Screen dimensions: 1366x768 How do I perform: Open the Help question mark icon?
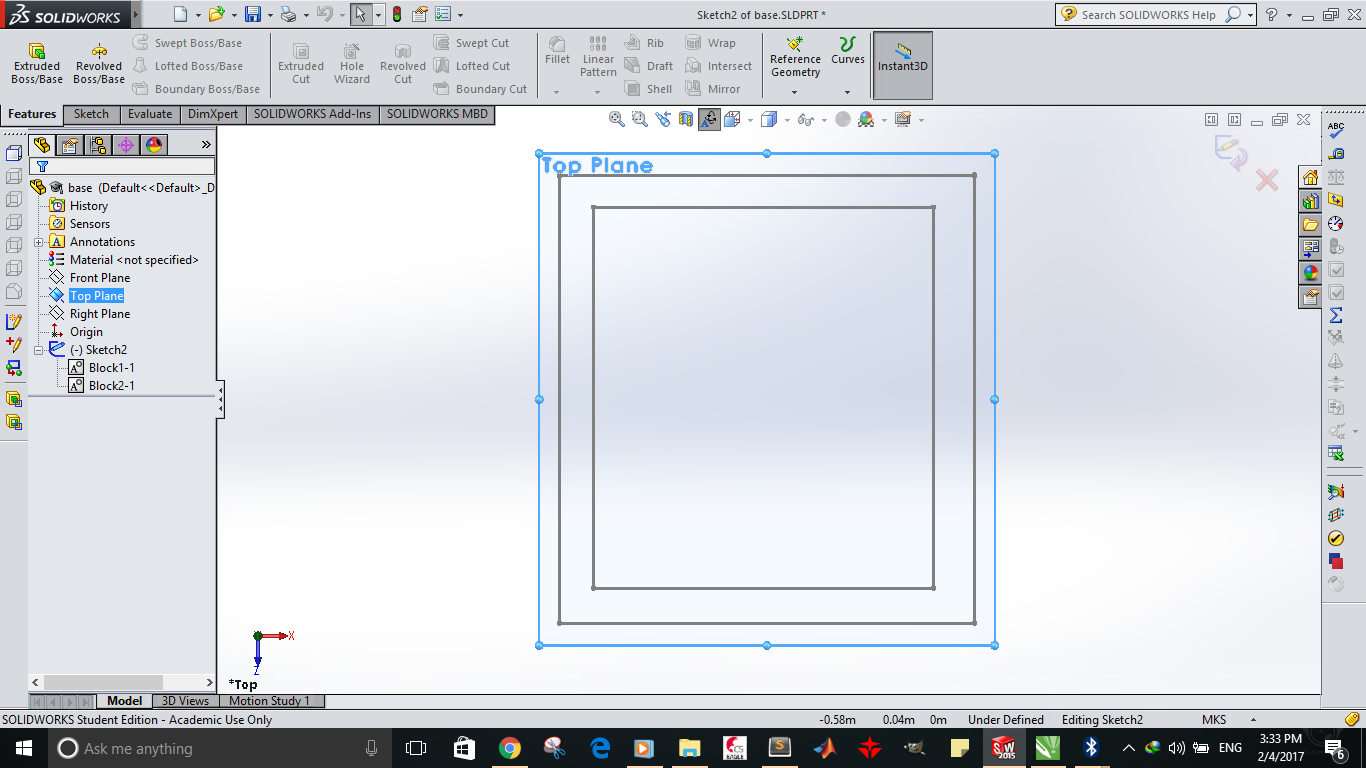point(1271,14)
